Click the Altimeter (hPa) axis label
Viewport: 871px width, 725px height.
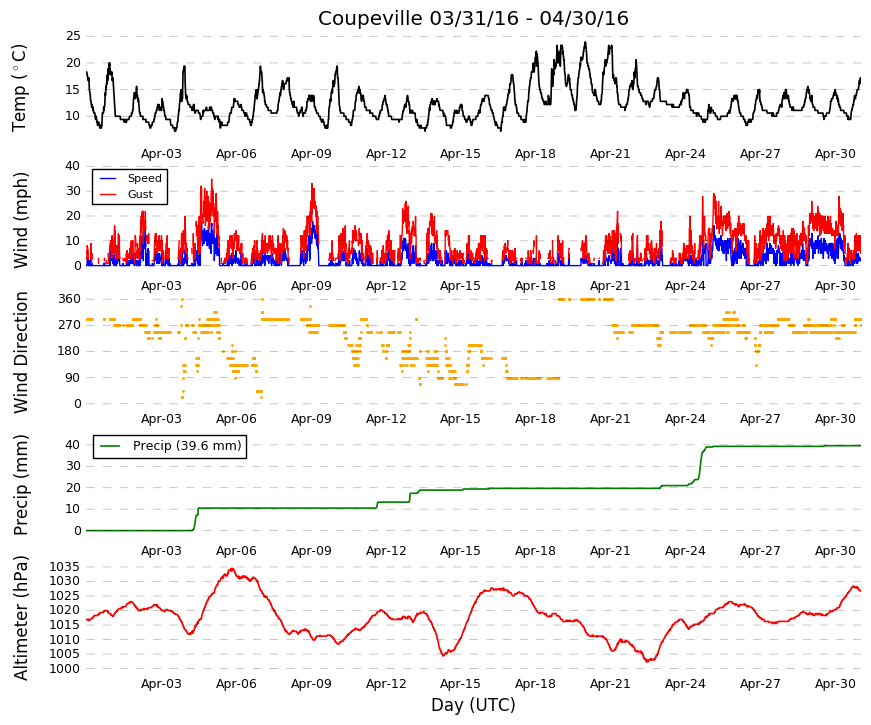click(20, 618)
